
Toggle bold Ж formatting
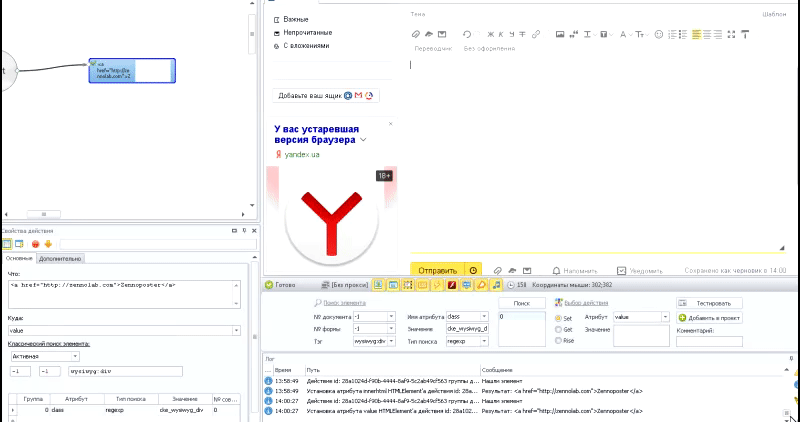pyautogui.click(x=491, y=35)
